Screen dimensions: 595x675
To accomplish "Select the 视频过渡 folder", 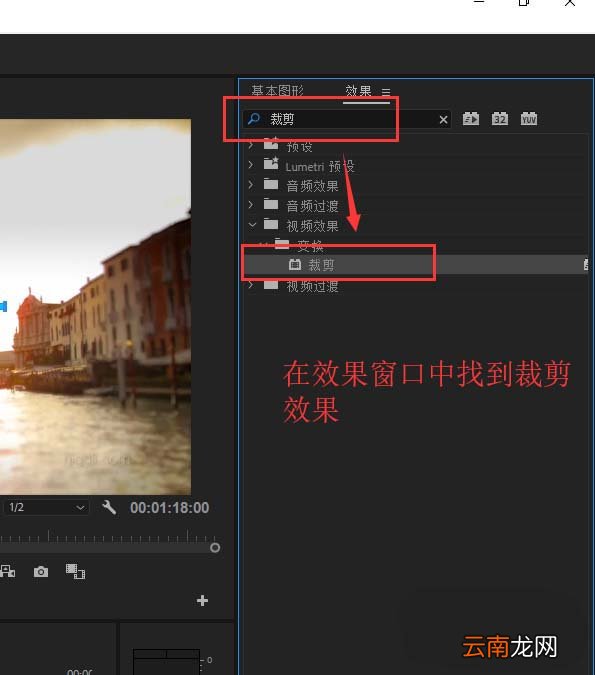I will (415, 285).
